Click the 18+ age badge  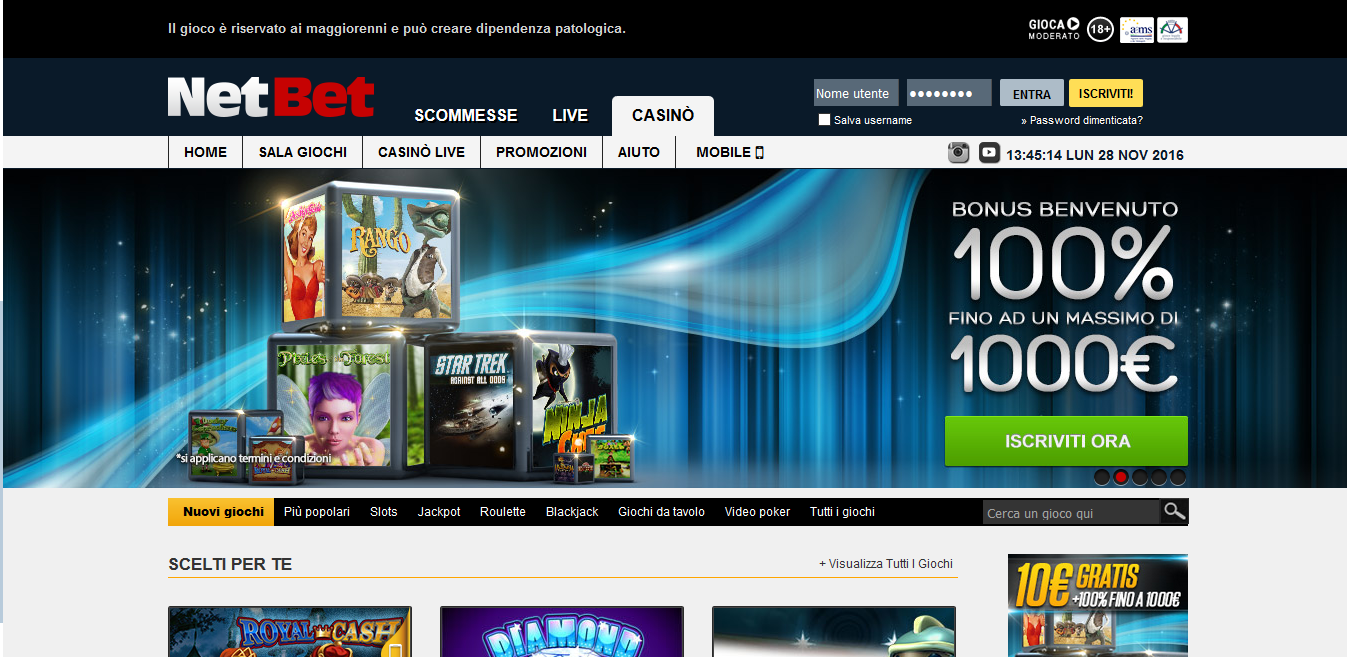(x=1100, y=30)
